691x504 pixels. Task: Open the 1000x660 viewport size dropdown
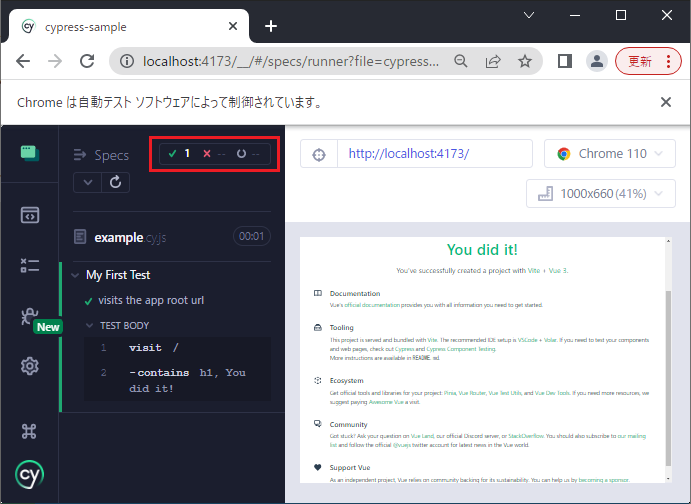(601, 193)
